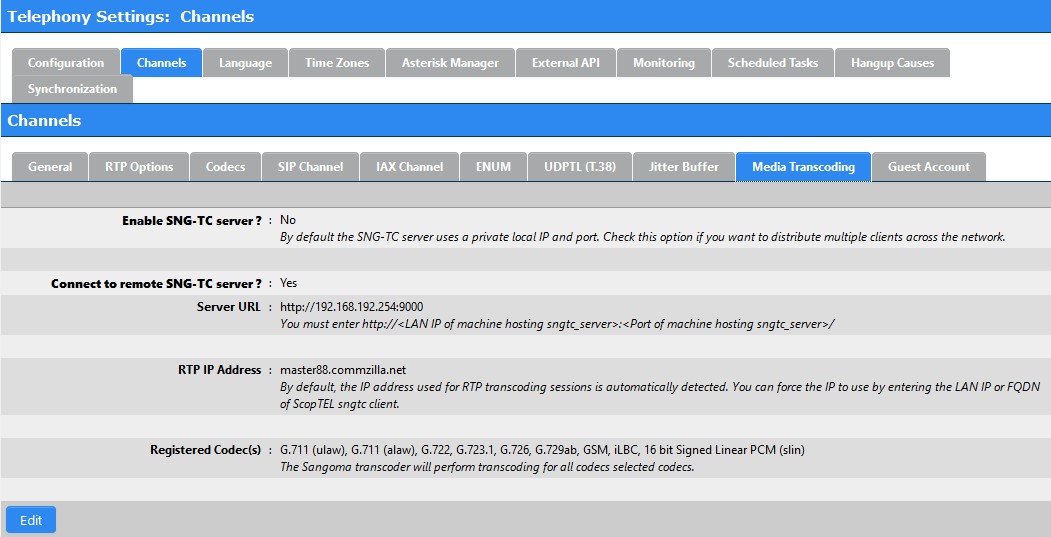Screen dimensions: 1051x537
Task: Click the 'No' value for Enable SNG-TC server
Action: [x=288, y=220]
